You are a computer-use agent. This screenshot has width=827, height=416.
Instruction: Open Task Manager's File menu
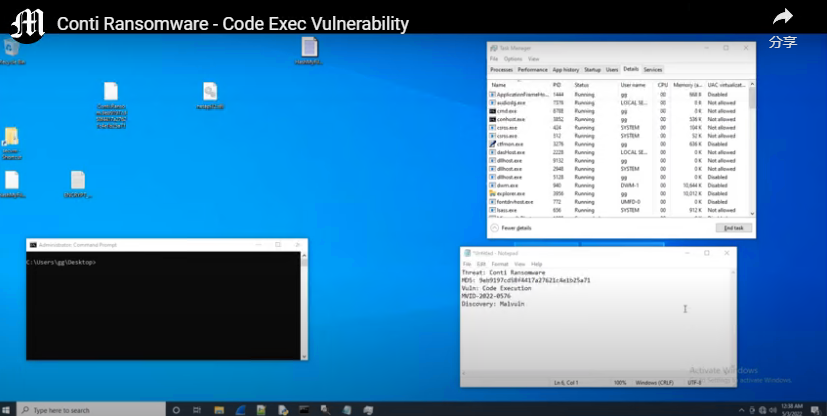[494, 59]
